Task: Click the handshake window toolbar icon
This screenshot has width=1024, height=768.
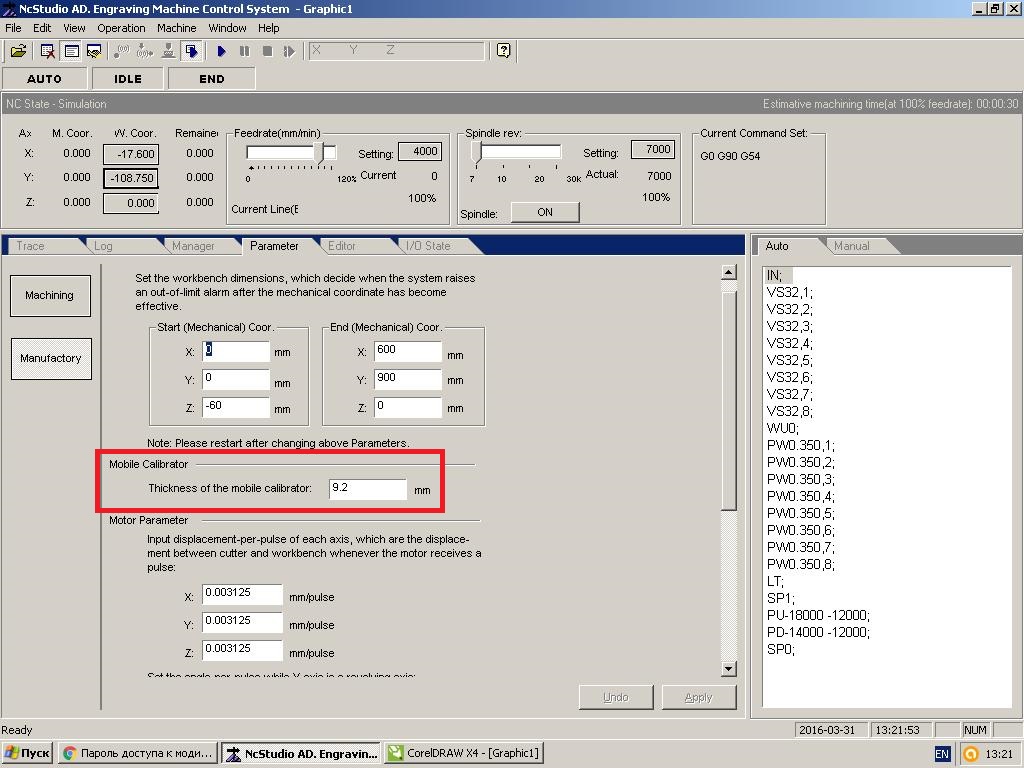Action: point(95,51)
